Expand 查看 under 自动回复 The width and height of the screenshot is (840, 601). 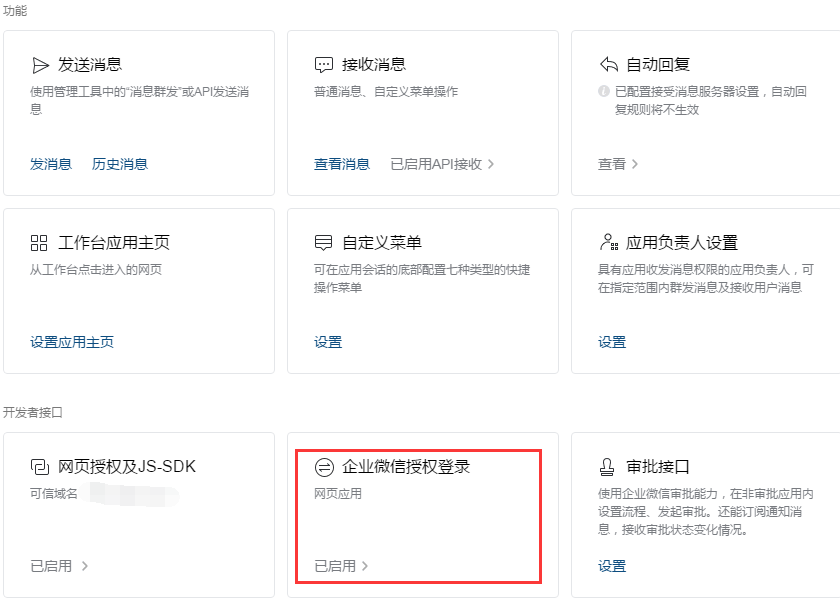point(618,164)
